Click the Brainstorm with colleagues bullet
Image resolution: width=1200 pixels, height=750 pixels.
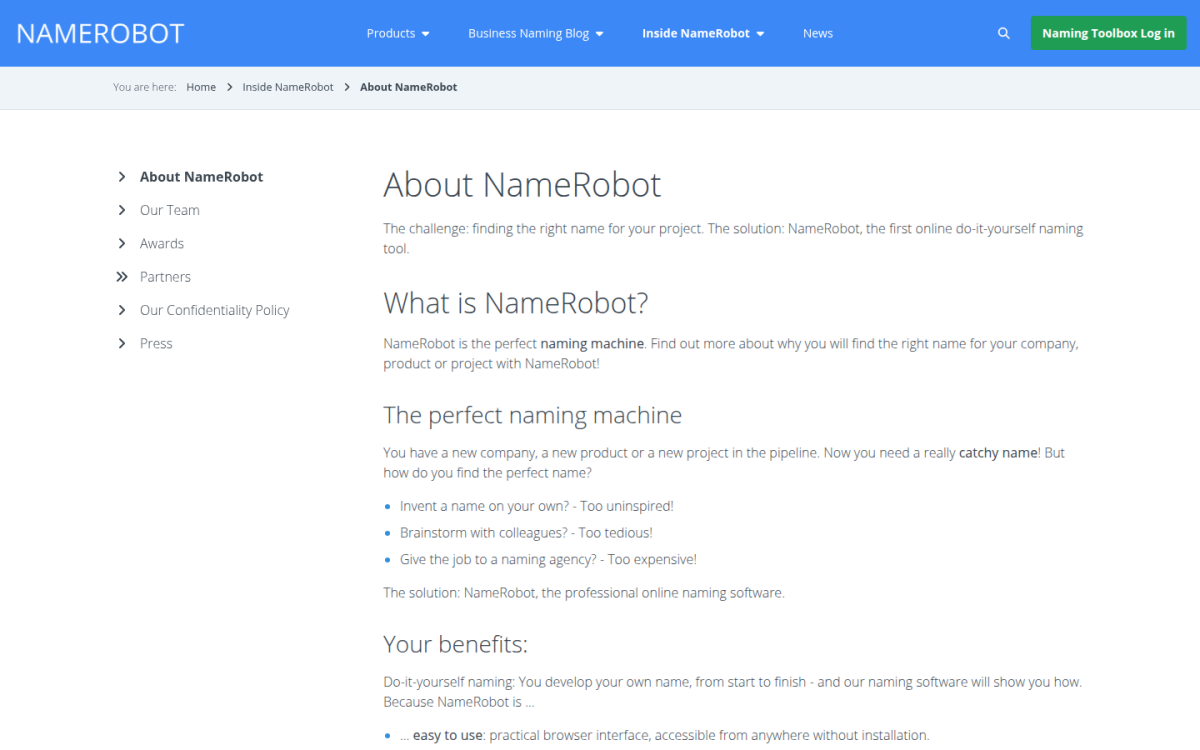(x=526, y=533)
